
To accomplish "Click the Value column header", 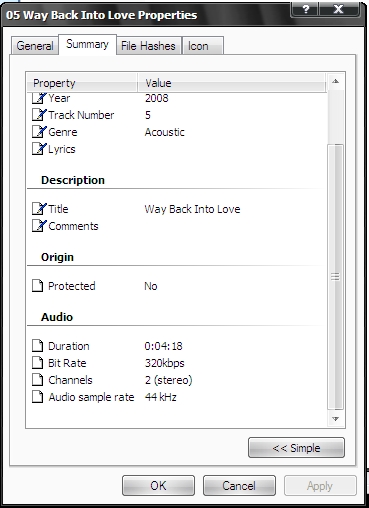I will 231,83.
